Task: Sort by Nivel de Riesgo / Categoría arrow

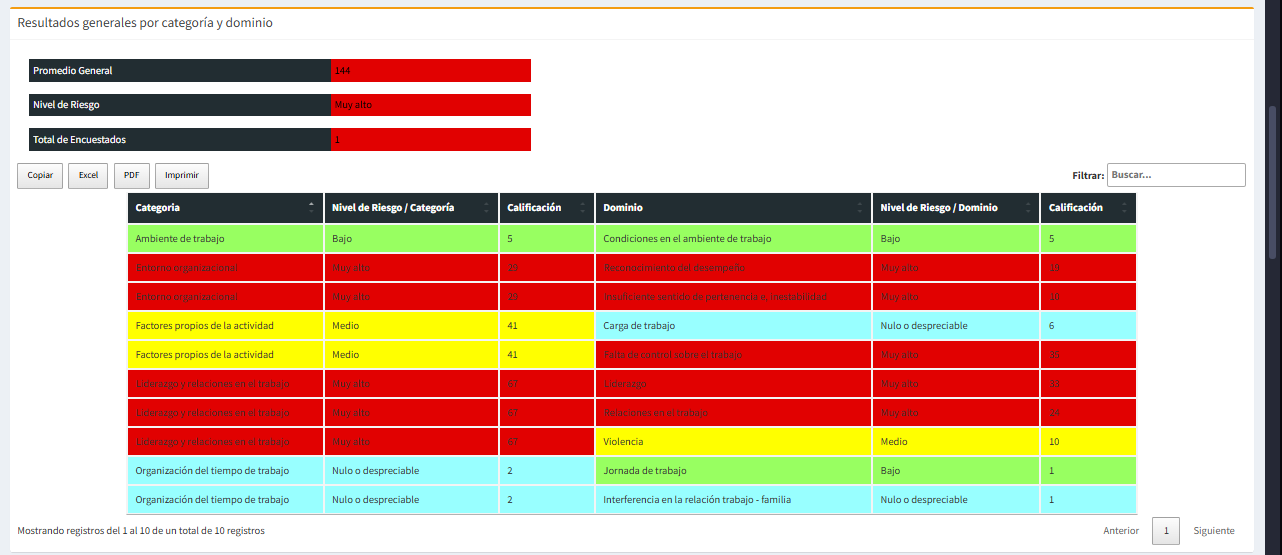Action: 486,208
